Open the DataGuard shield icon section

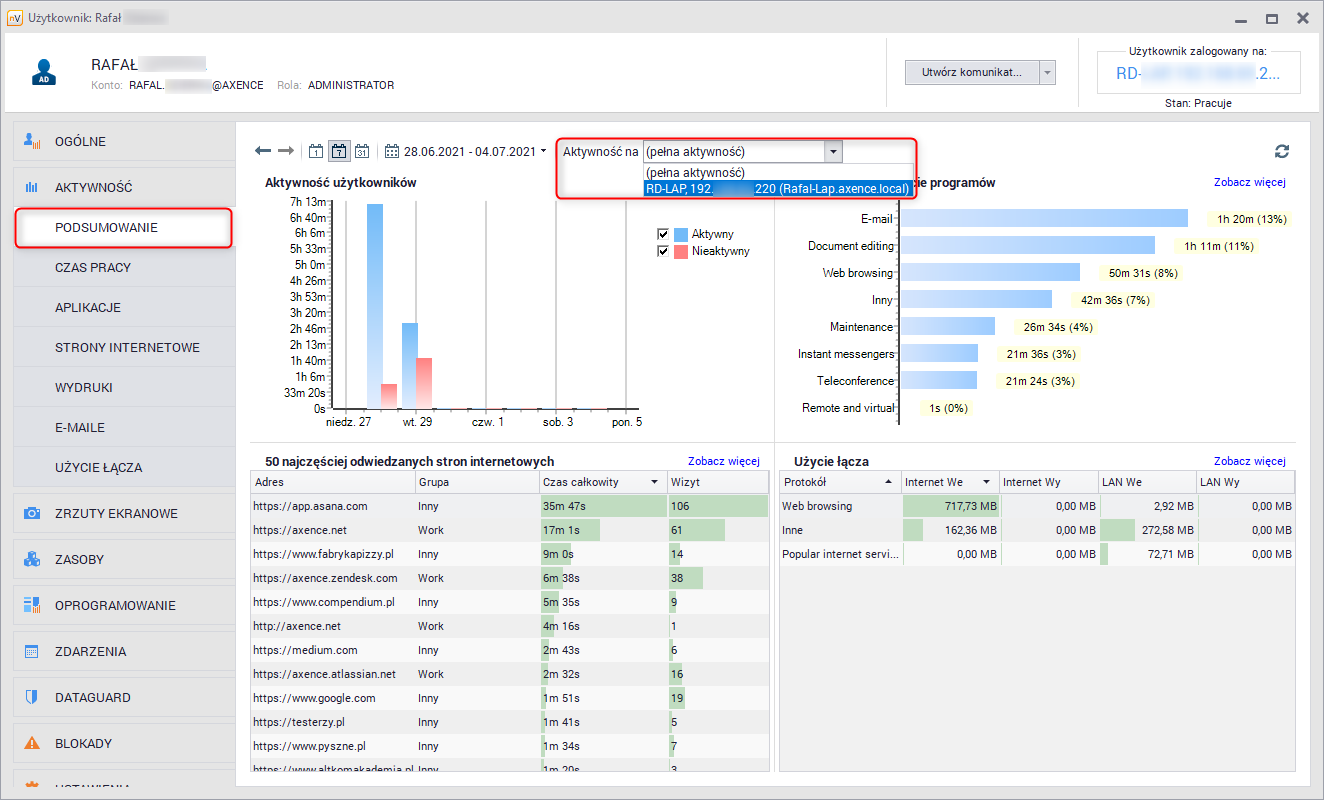point(32,697)
